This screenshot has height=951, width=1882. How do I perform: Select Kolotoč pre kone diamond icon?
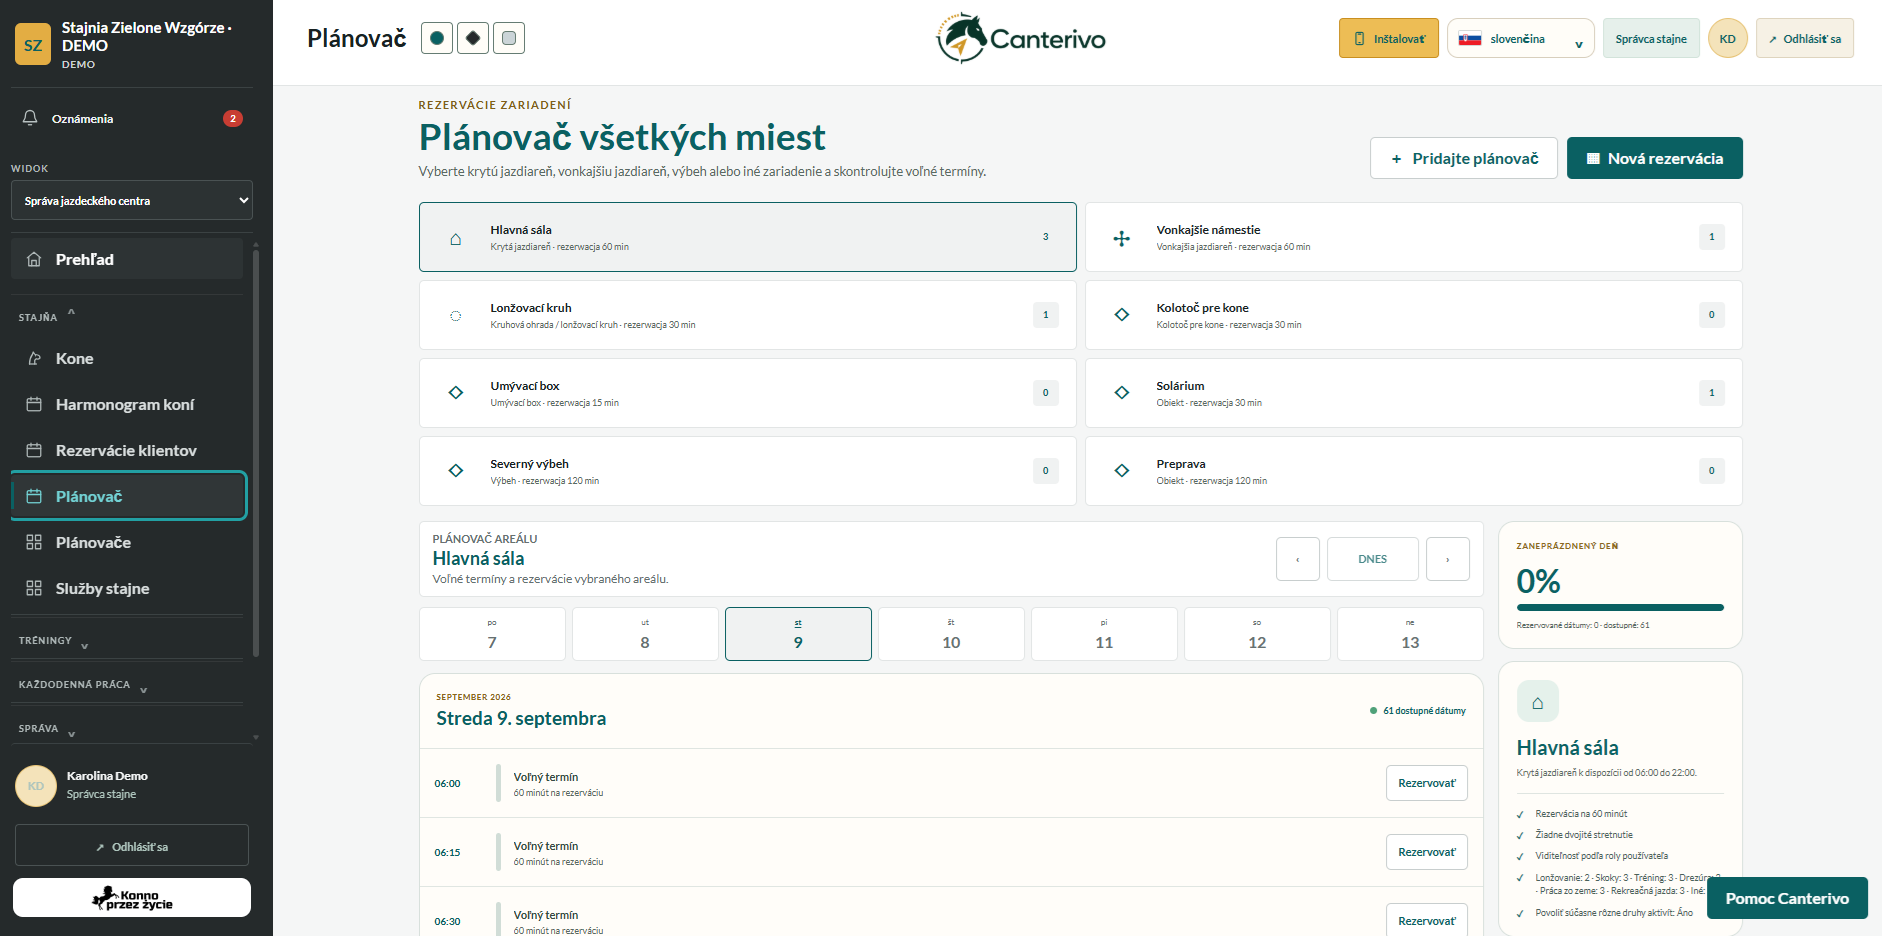(1122, 315)
